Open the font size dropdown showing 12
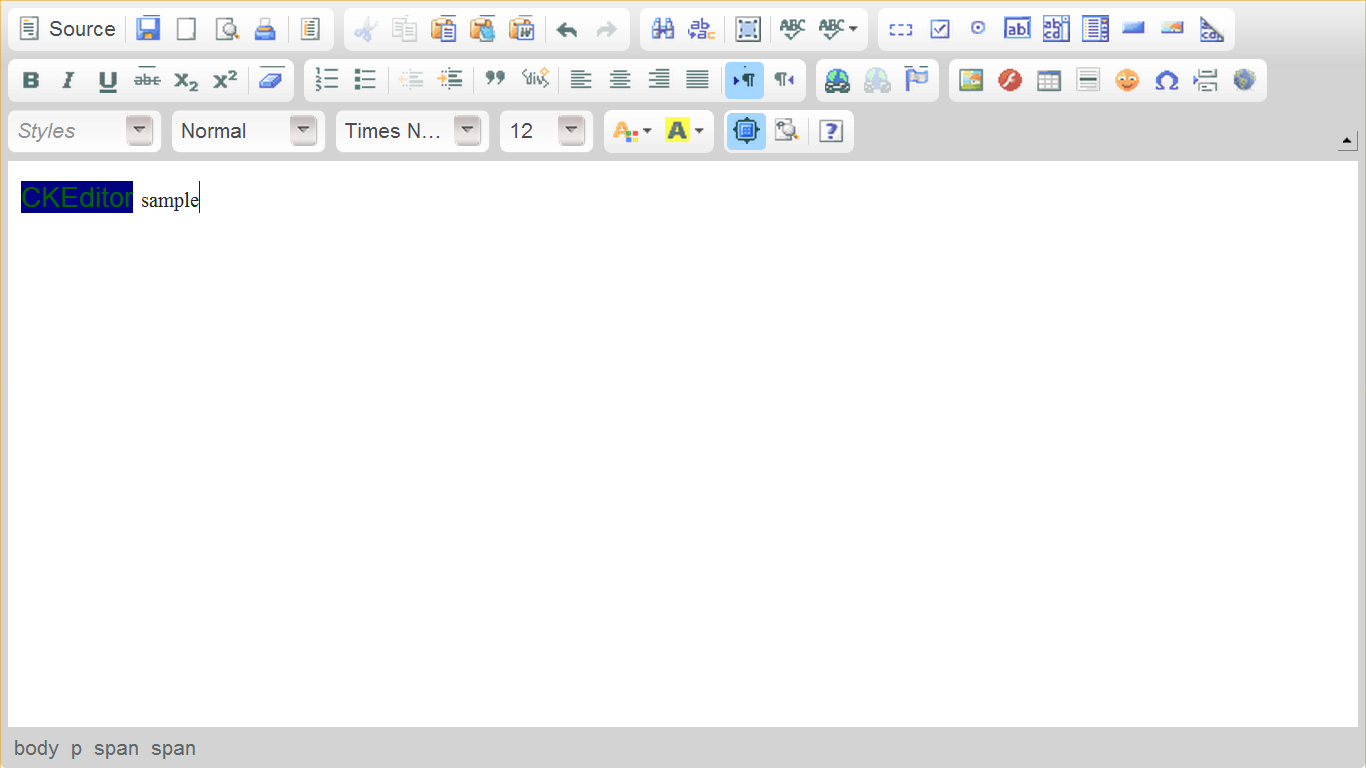This screenshot has width=1366, height=768. (x=545, y=131)
